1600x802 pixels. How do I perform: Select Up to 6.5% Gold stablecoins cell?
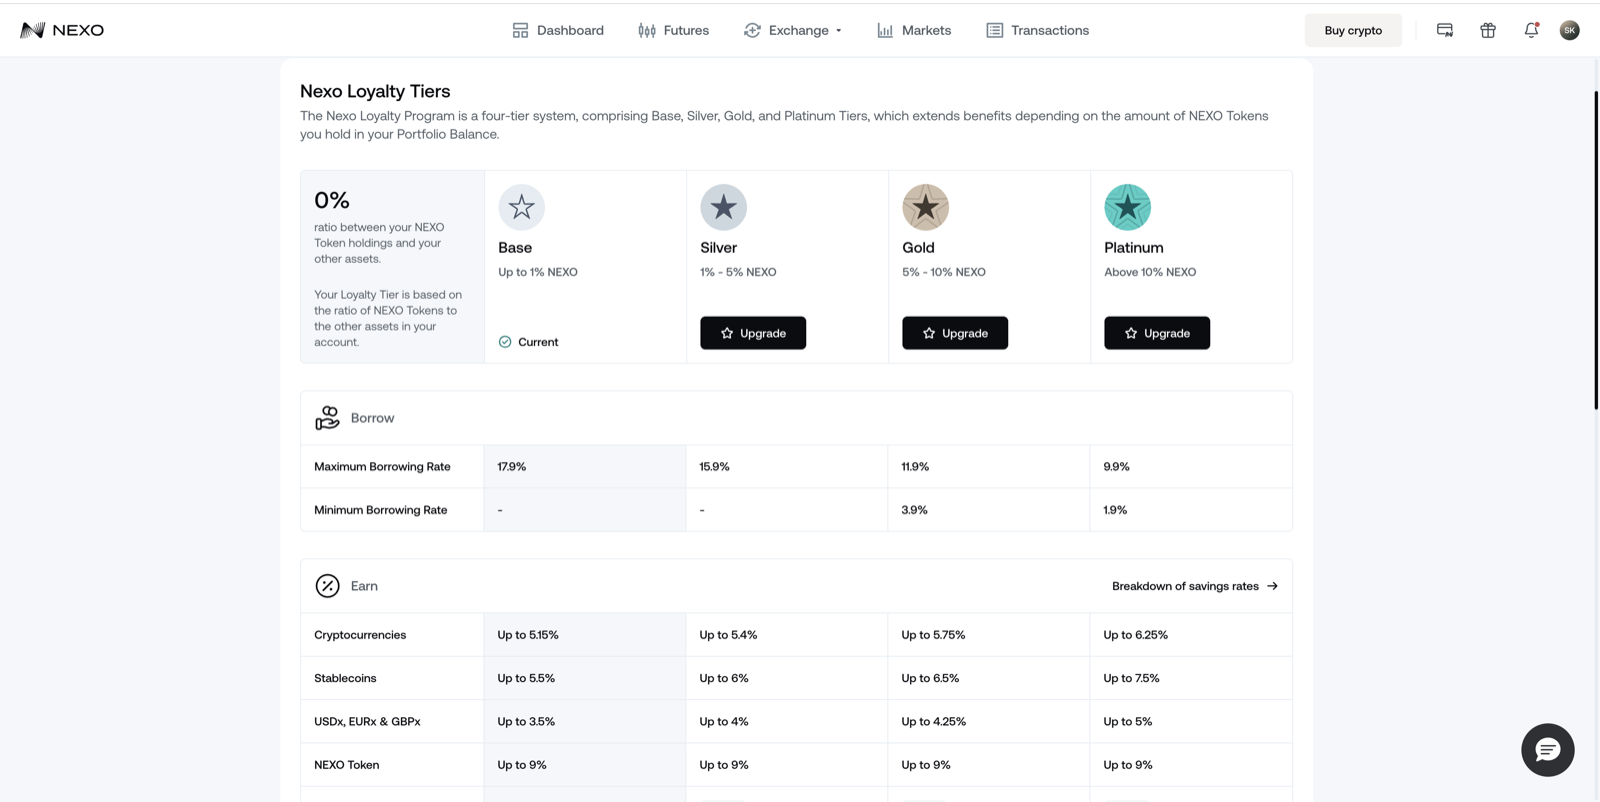930,678
